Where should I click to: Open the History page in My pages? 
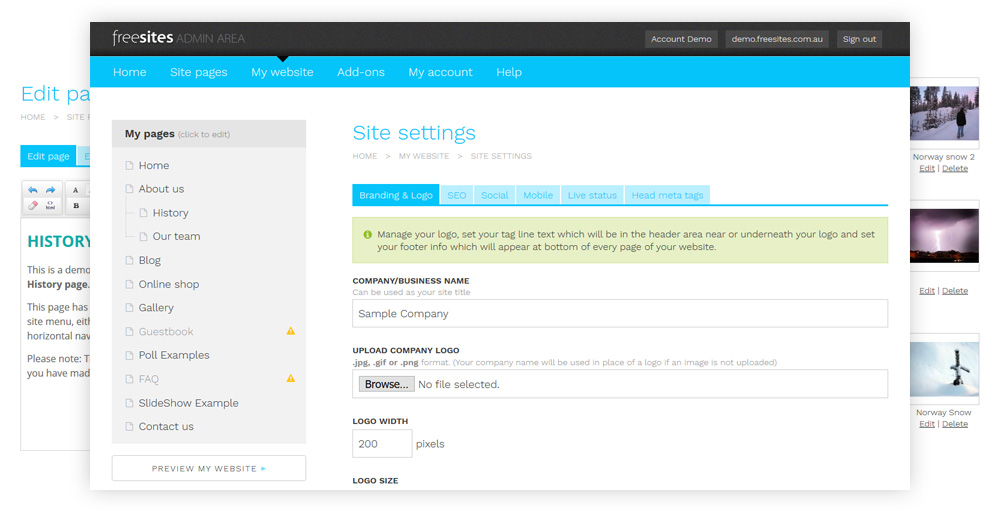pyautogui.click(x=170, y=213)
